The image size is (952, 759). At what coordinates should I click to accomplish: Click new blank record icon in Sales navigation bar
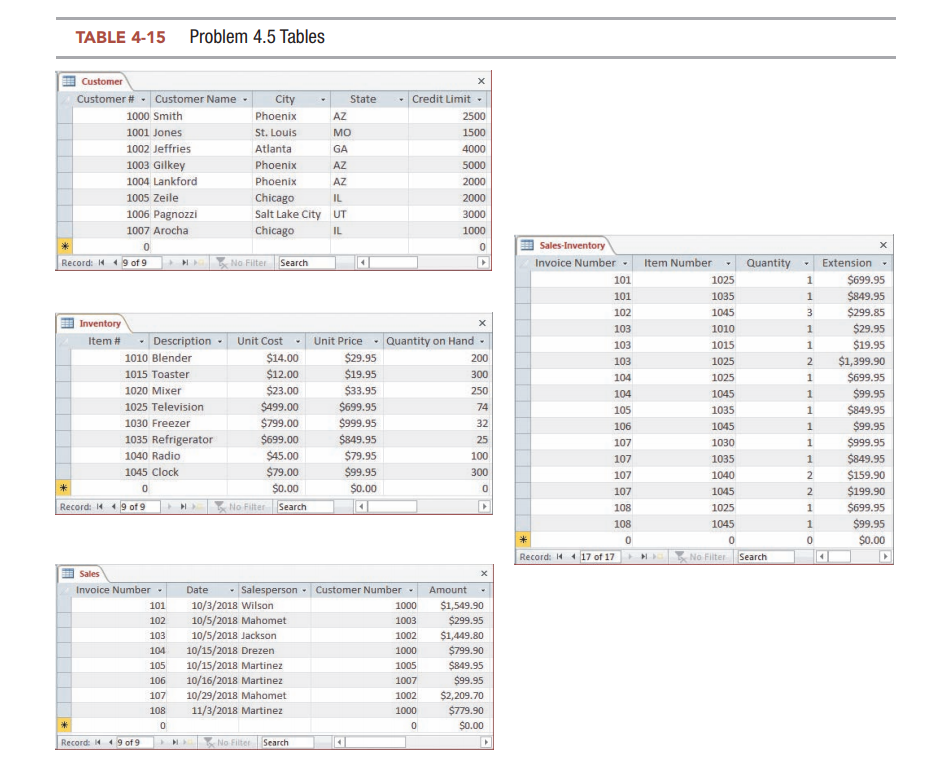(x=186, y=740)
